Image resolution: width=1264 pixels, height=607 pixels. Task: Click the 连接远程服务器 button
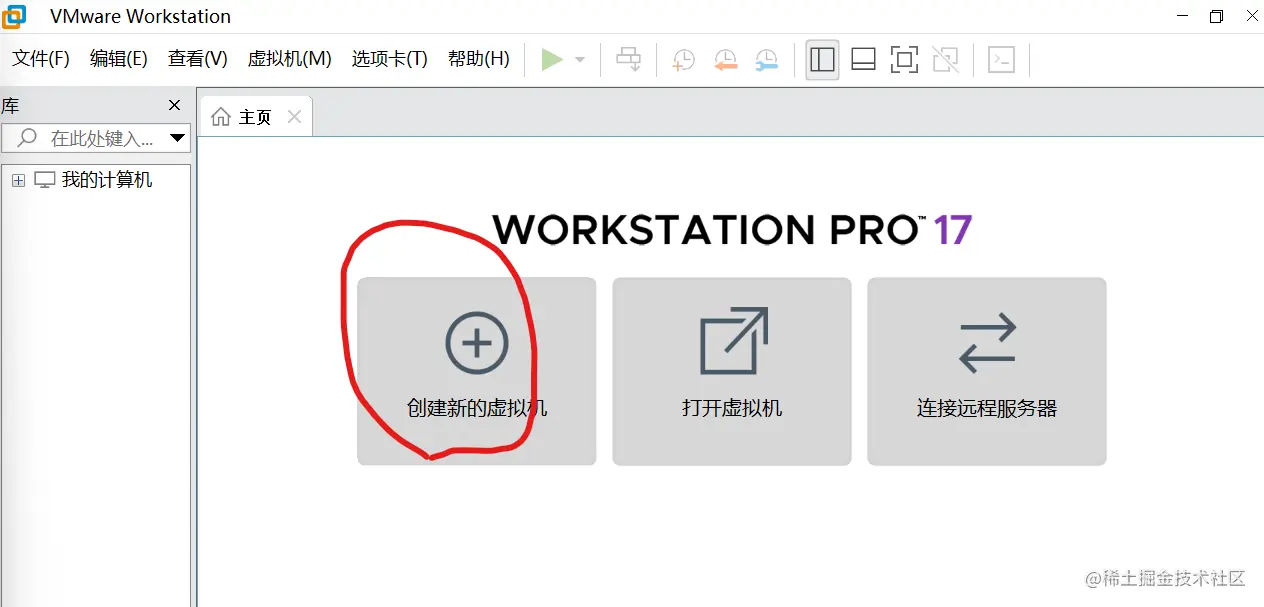coord(986,371)
